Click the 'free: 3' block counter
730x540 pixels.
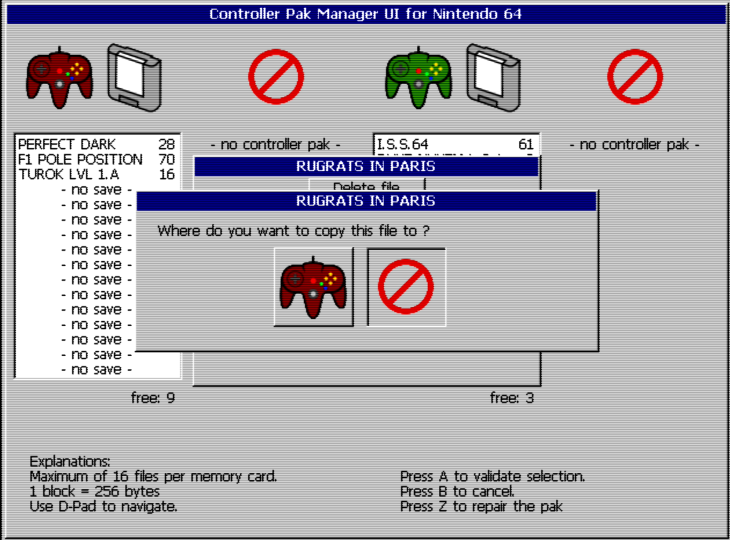512,398
